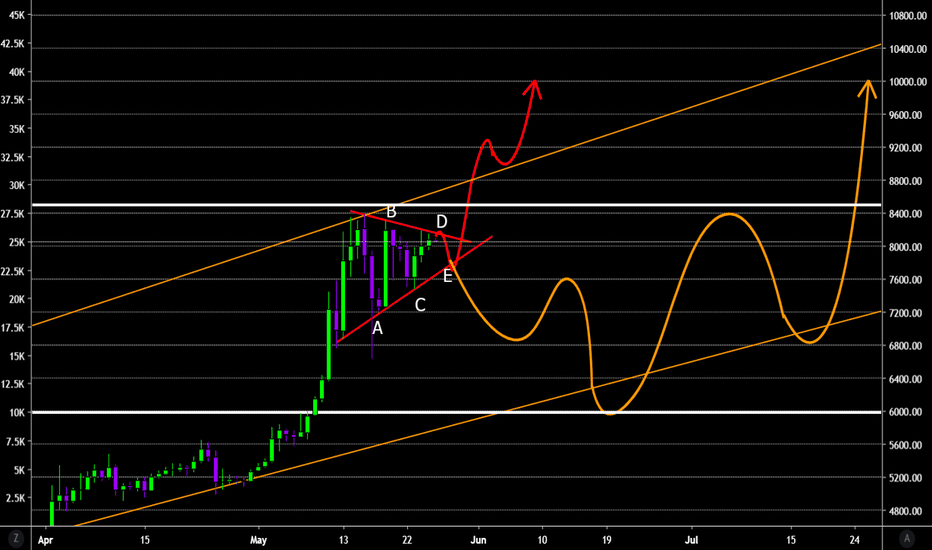Image resolution: width=932 pixels, height=550 pixels.
Task: Select the 12.5K left axis value
Action: (x=13, y=384)
